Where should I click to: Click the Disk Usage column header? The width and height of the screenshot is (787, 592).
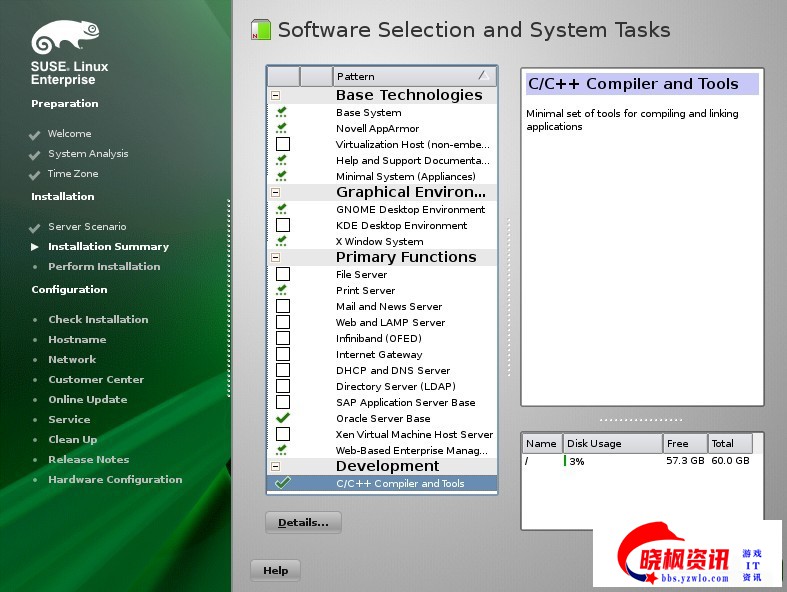tap(611, 443)
